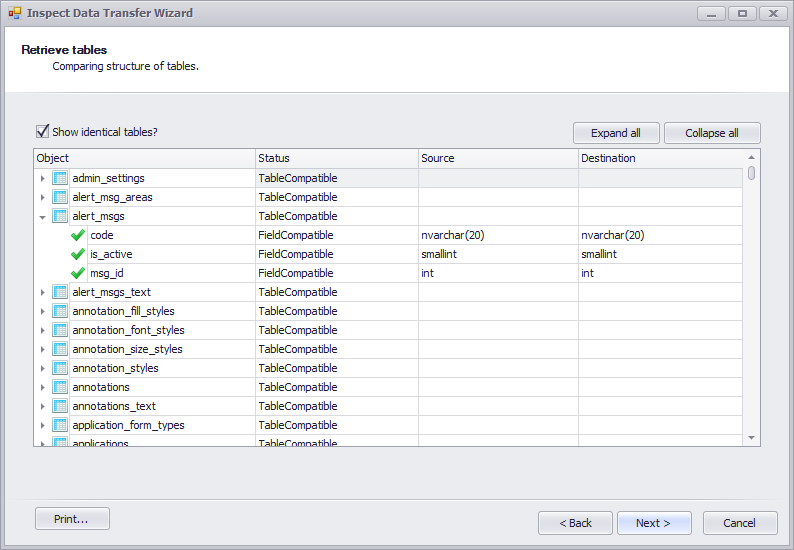Click the Destination column header
This screenshot has height=550, width=794.
(x=660, y=159)
